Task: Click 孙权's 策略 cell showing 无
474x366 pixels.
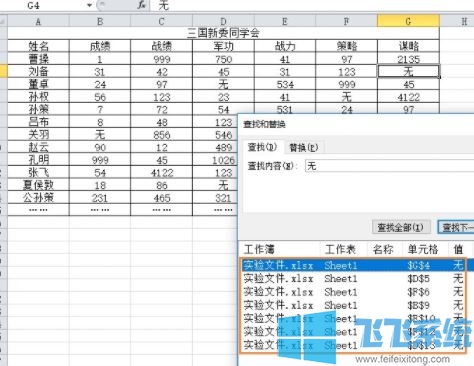Action: tap(347, 97)
